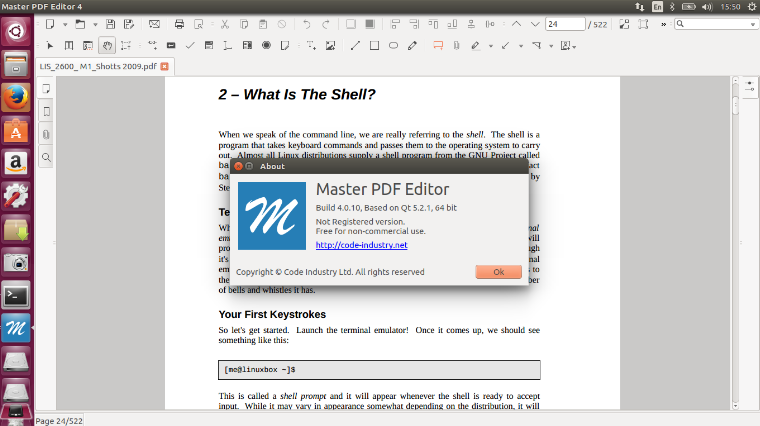Screen dimensions: 760x426
Task: Click the 'Your First Keystrokes' heading
Action: [x=272, y=315]
